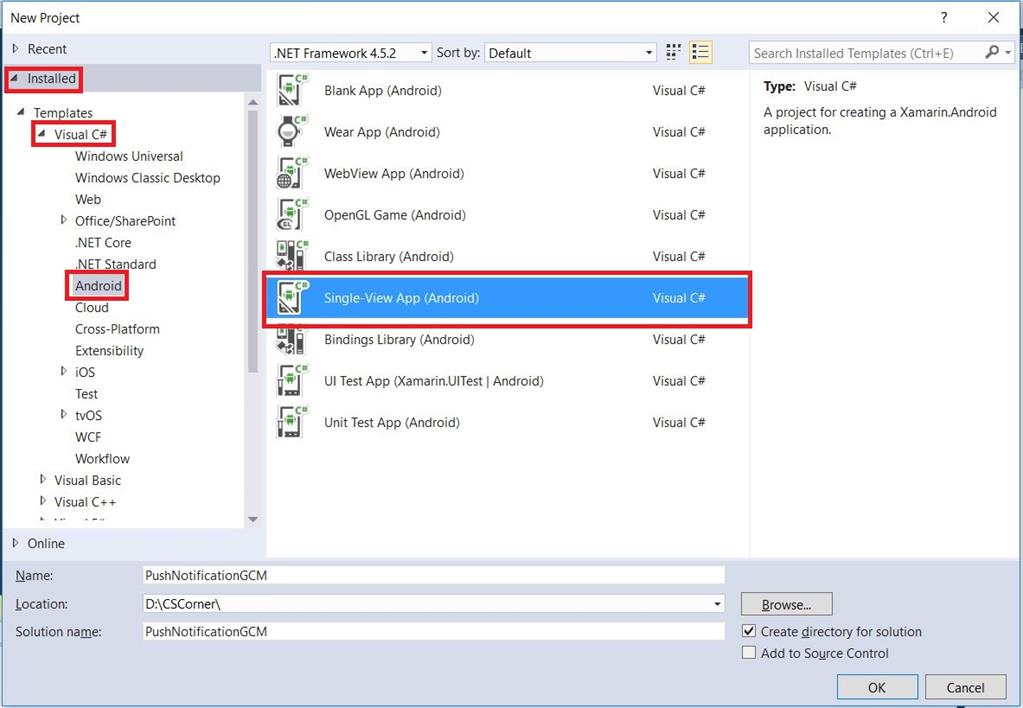Select the .NET Core category
The height and width of the screenshot is (708, 1023).
[102, 242]
